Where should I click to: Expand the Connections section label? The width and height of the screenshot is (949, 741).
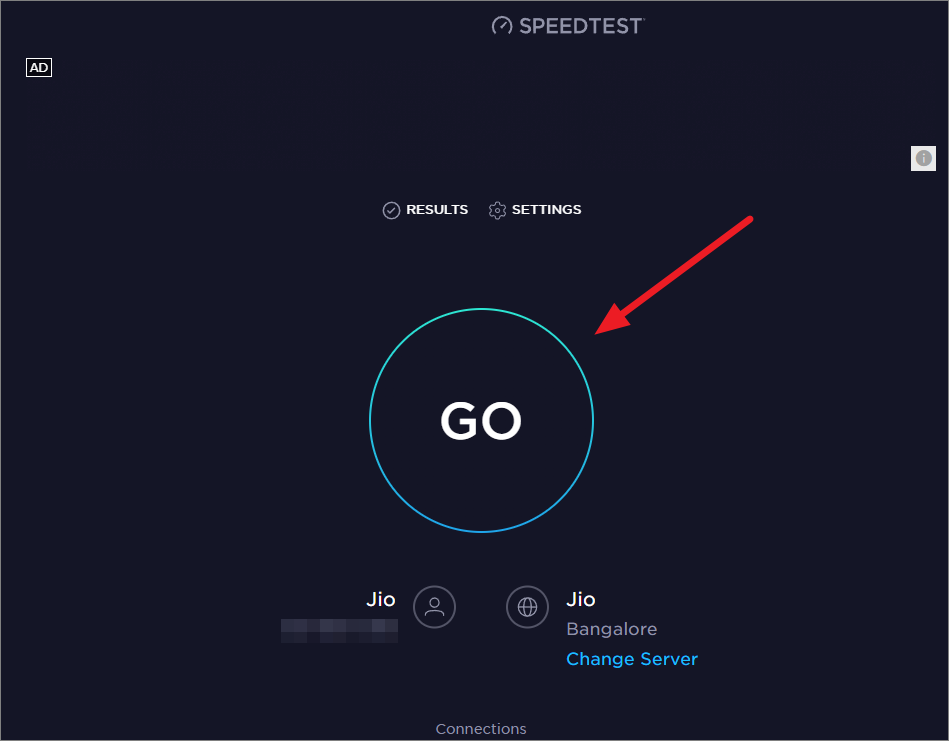pos(481,729)
